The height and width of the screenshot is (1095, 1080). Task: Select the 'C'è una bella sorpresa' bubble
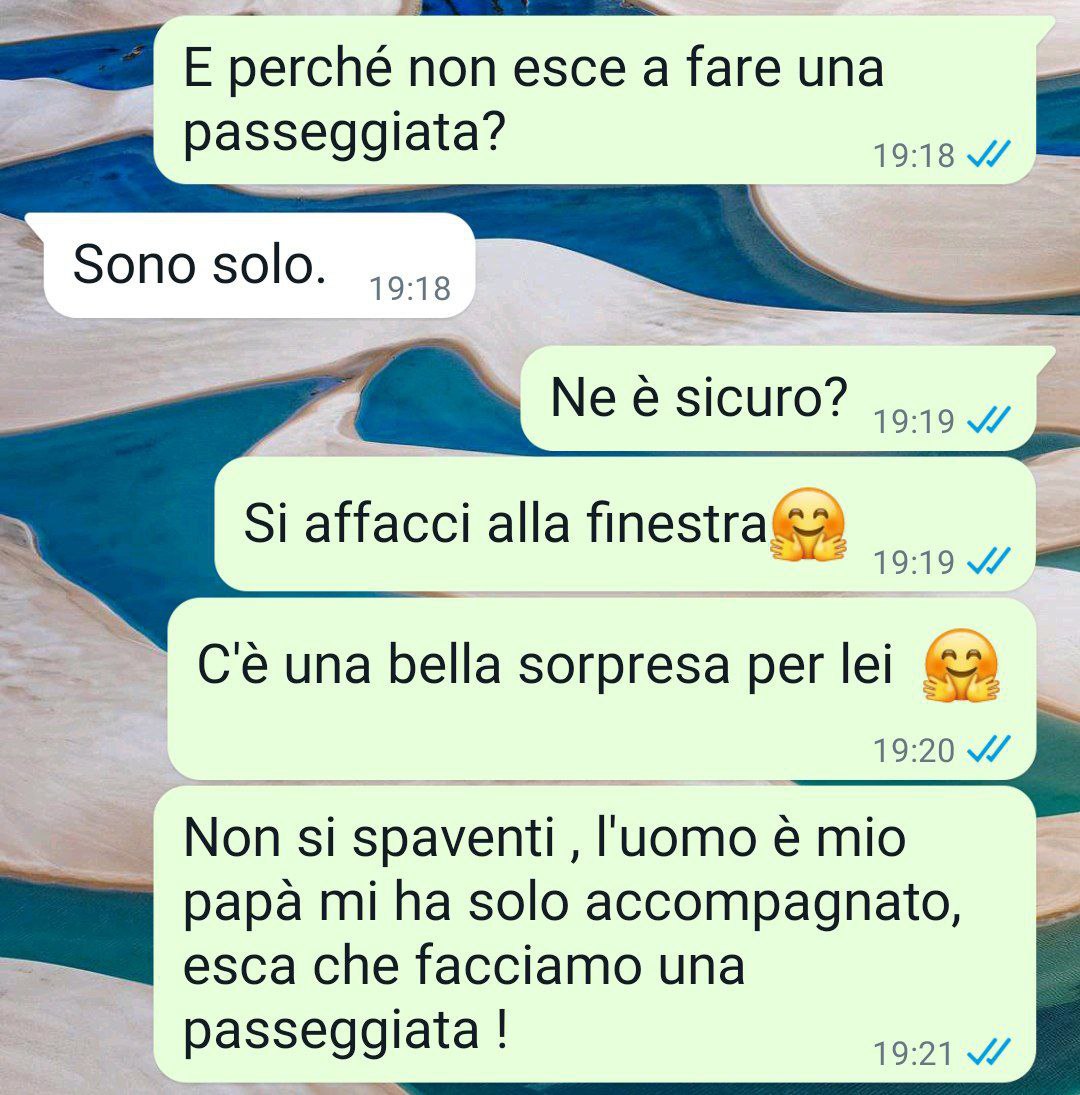[x=602, y=689]
